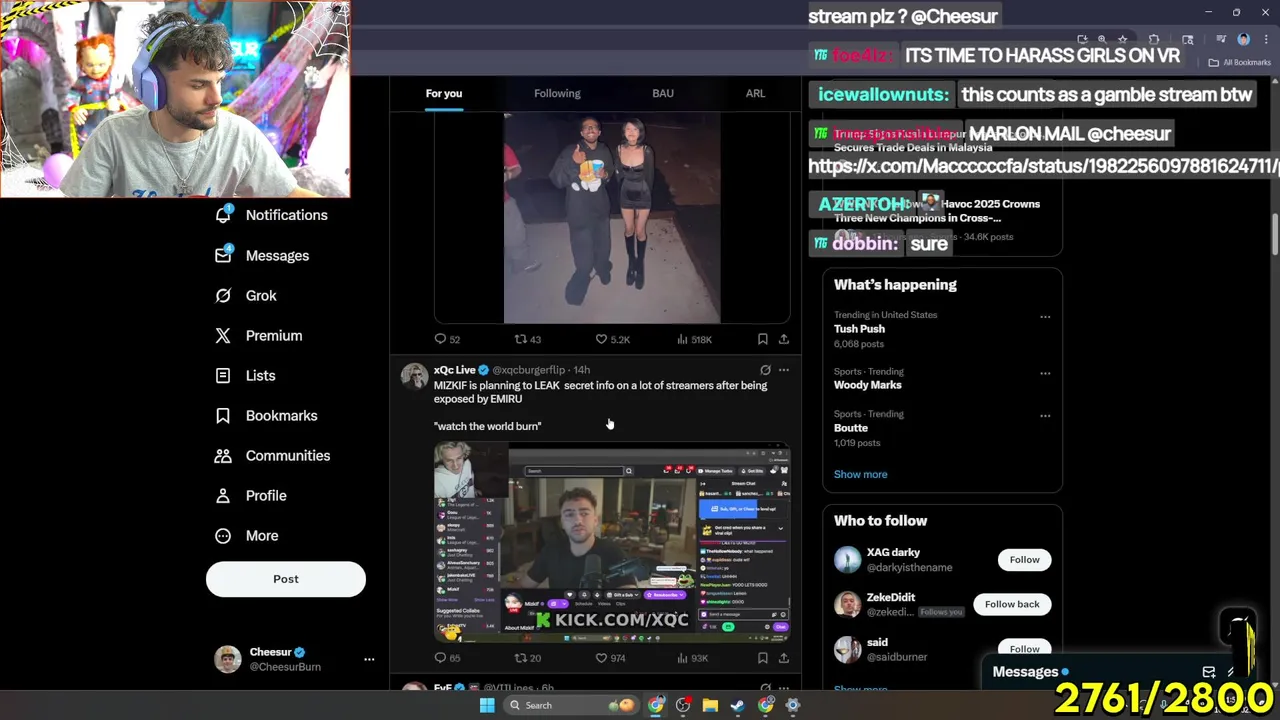Open Communities in the sidebar

coord(272,455)
